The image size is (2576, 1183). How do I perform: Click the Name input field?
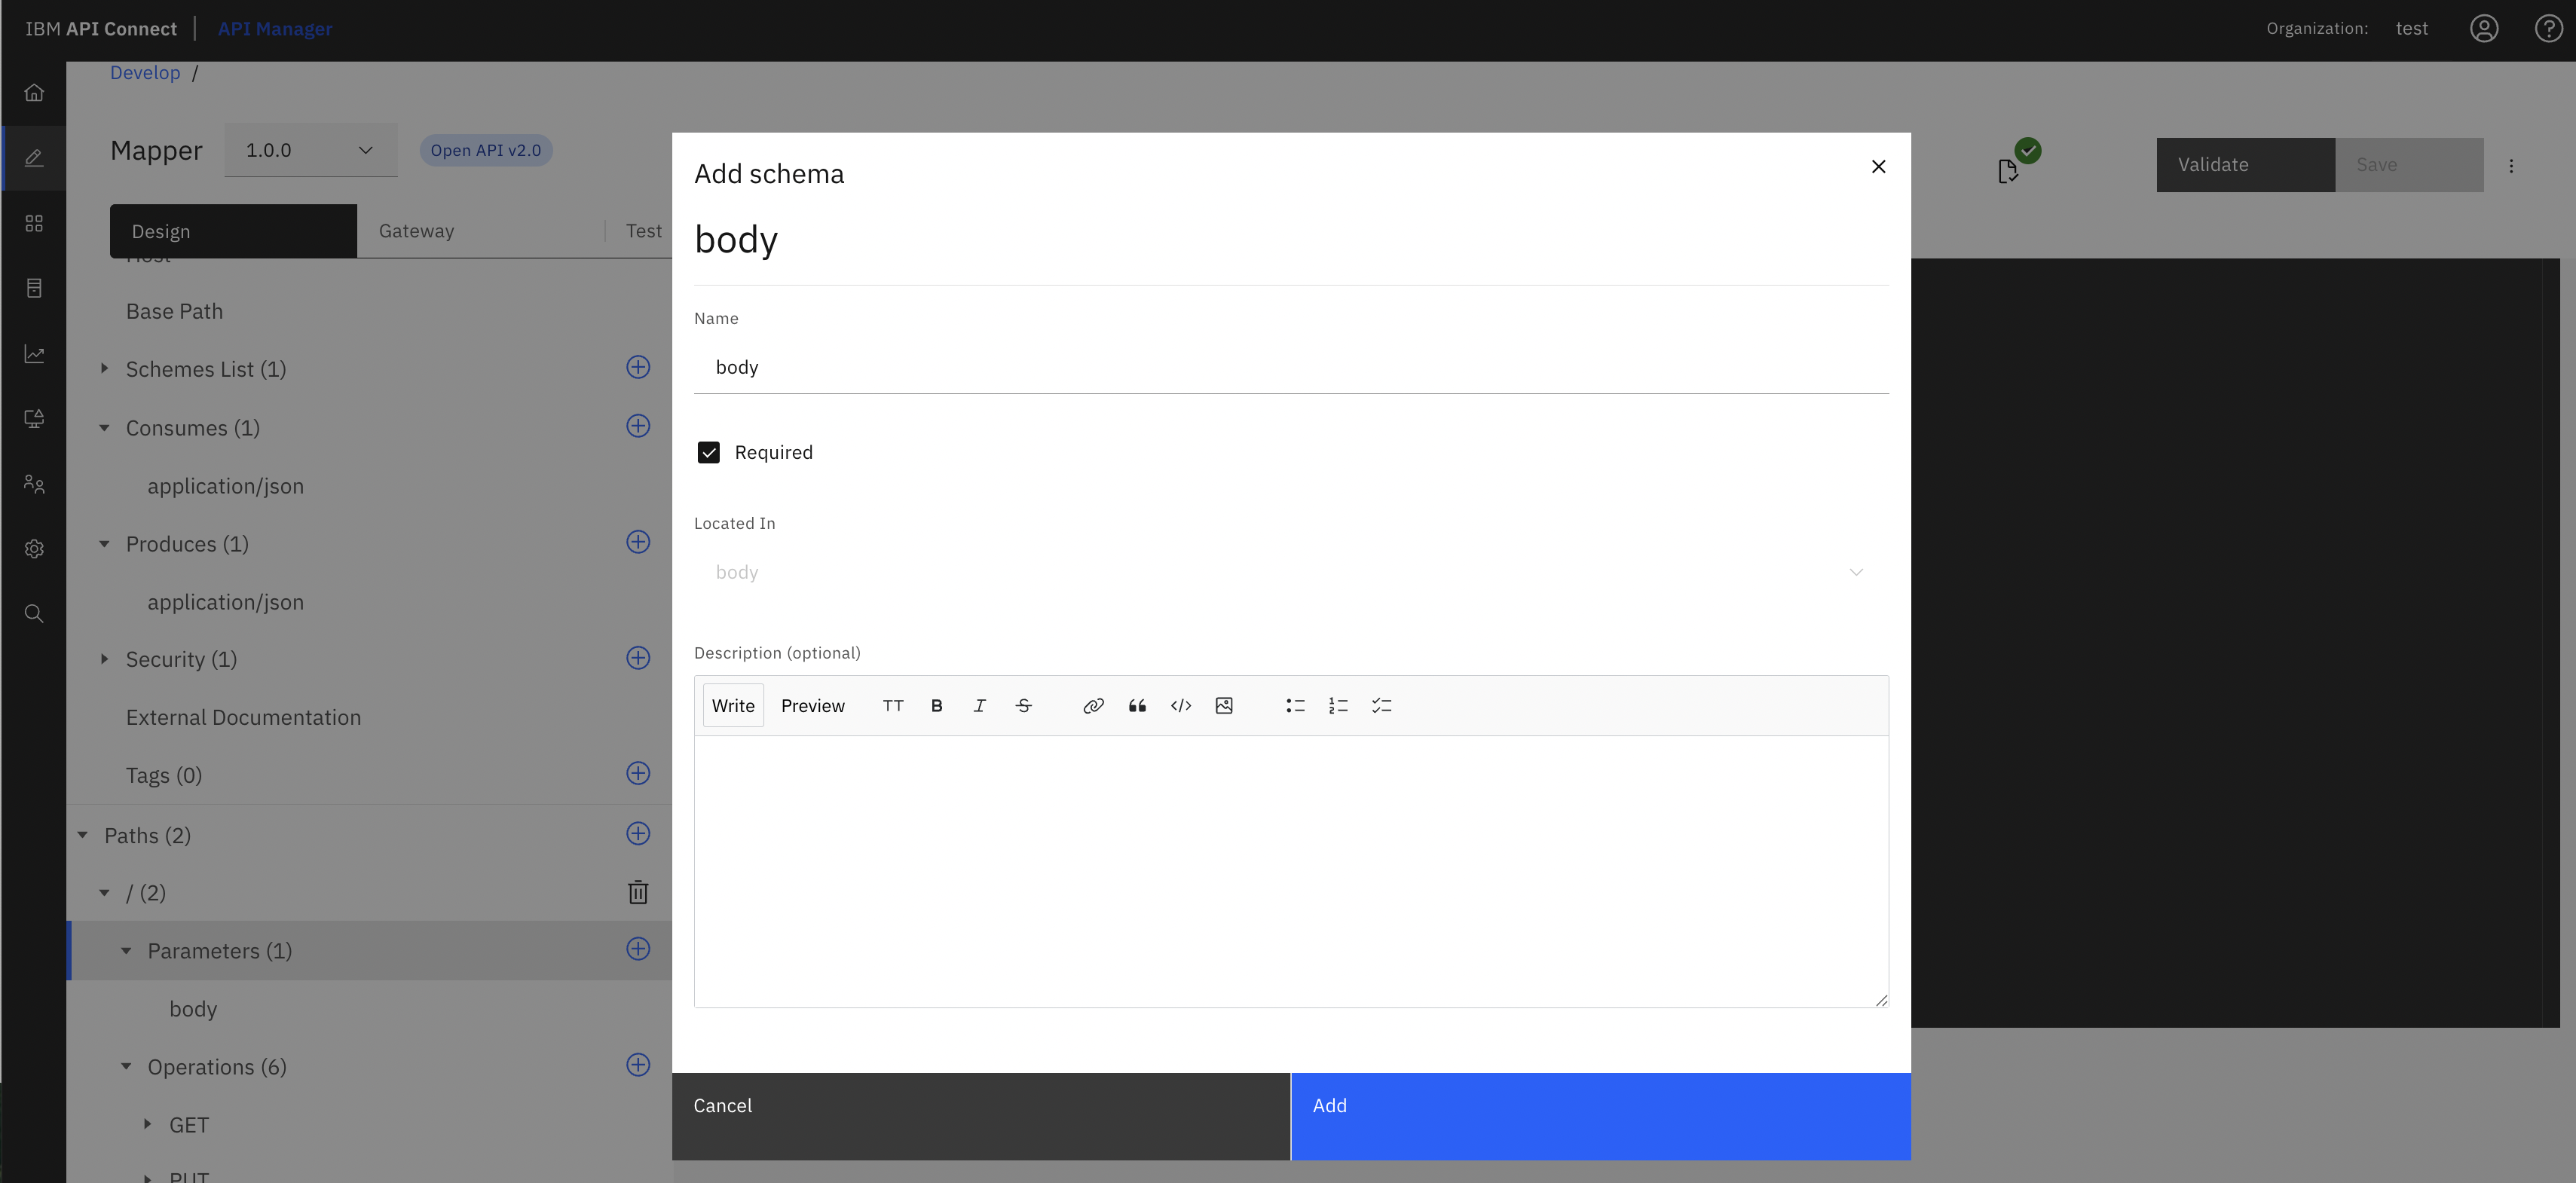1290,368
